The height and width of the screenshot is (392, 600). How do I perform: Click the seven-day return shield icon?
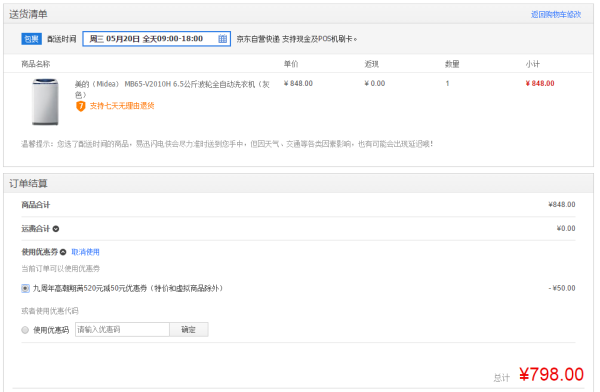[x=80, y=106]
